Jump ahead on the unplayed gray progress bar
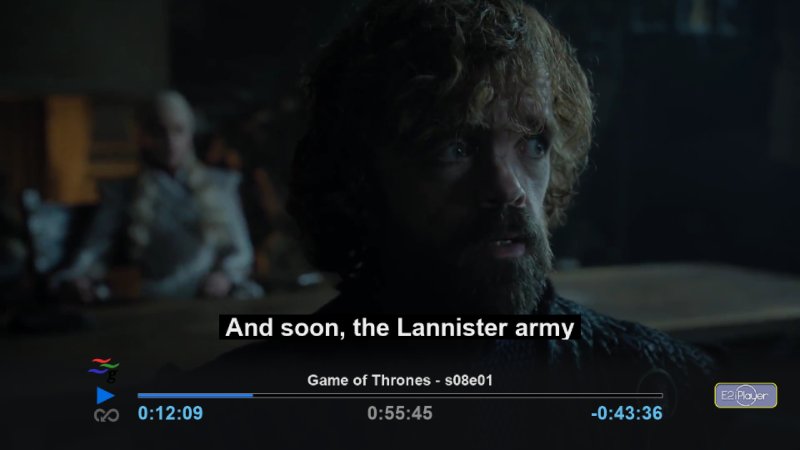Viewport: 800px width, 450px height. (x=458, y=395)
